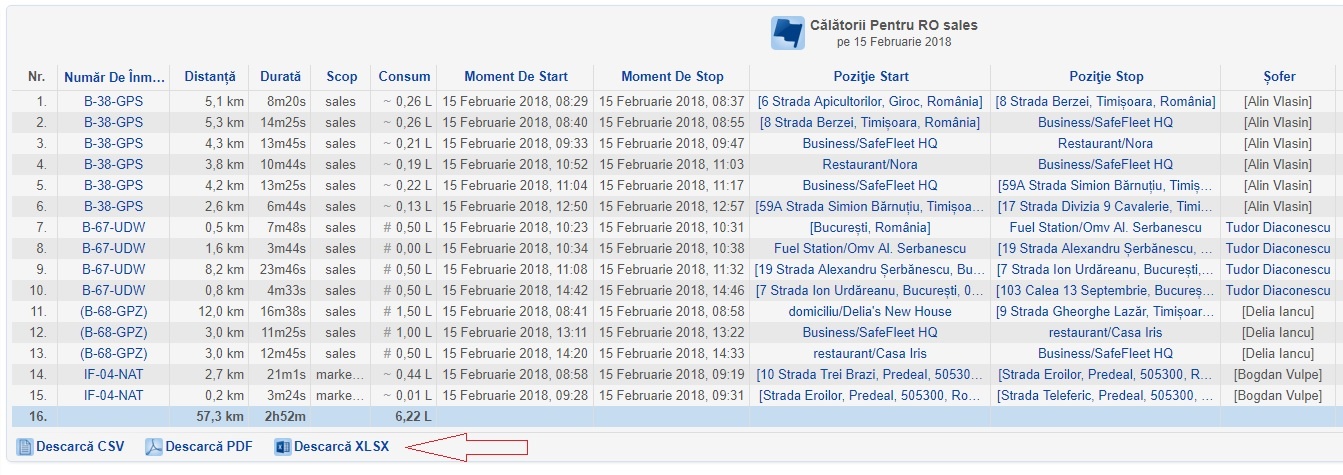Sort by Poziție Start header

coord(871,77)
